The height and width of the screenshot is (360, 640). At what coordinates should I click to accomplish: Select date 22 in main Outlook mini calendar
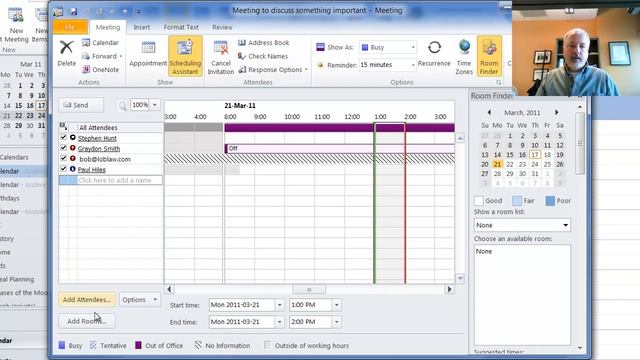click(x=19, y=116)
